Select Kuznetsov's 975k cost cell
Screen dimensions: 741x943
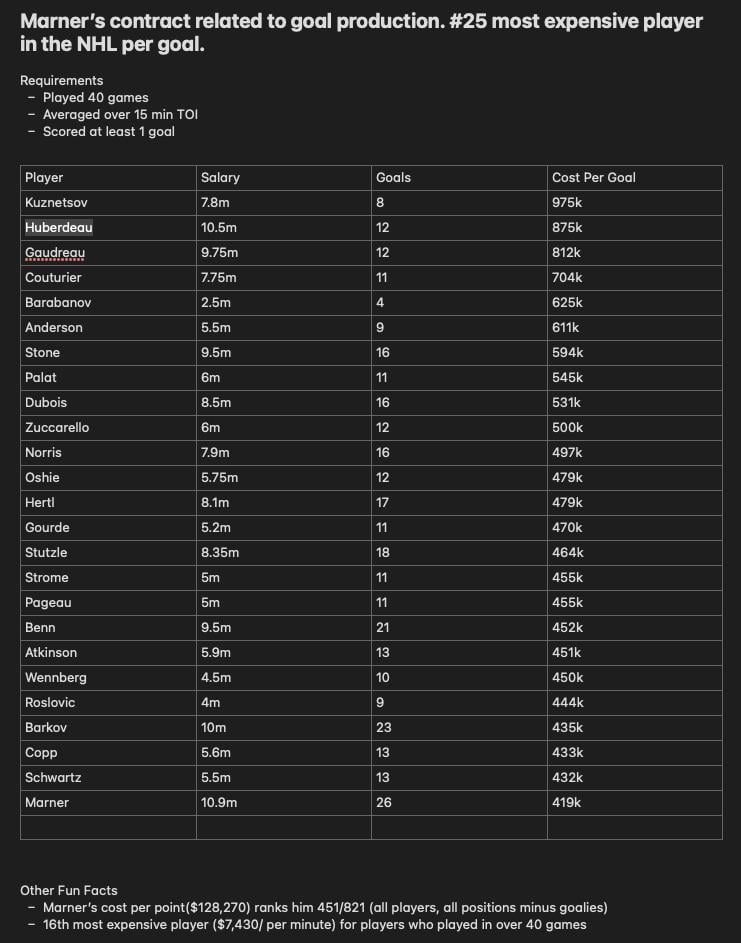(635, 203)
